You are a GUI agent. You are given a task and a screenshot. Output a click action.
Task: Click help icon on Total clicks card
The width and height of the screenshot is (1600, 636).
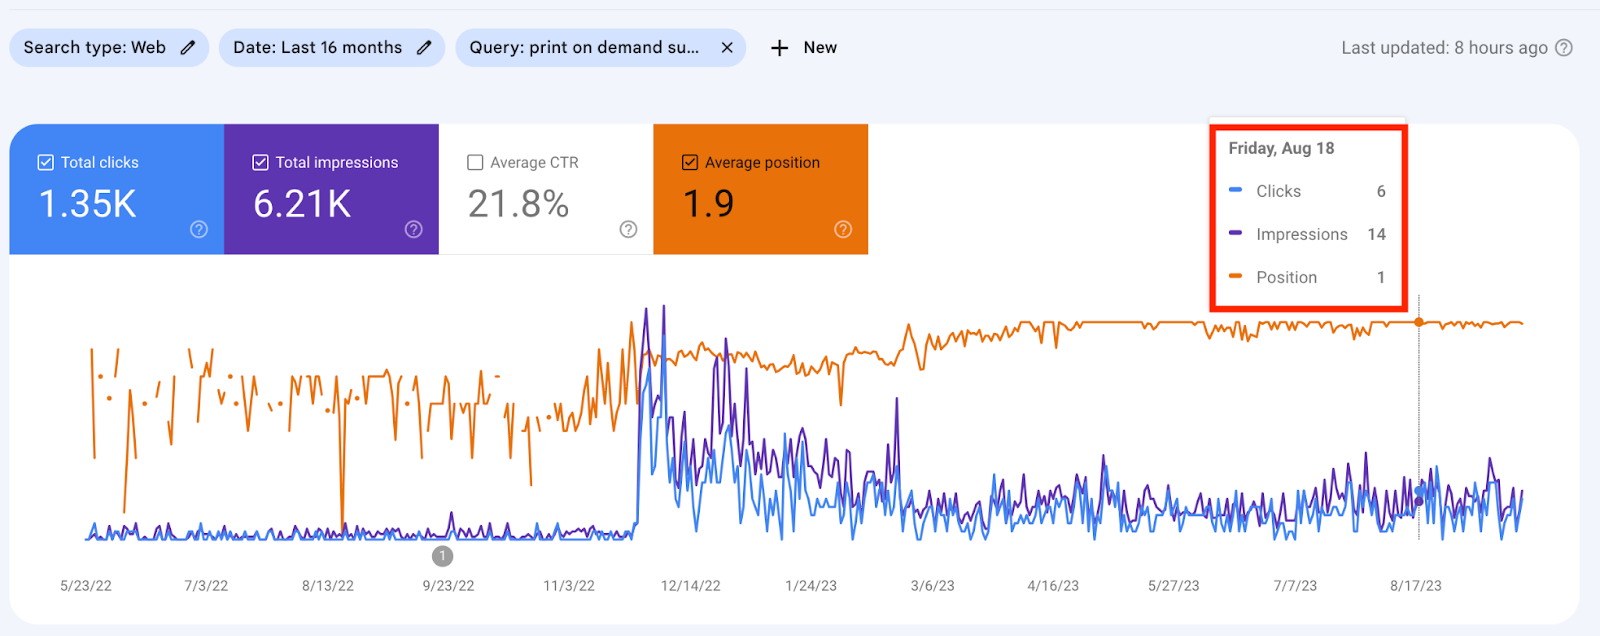(199, 229)
